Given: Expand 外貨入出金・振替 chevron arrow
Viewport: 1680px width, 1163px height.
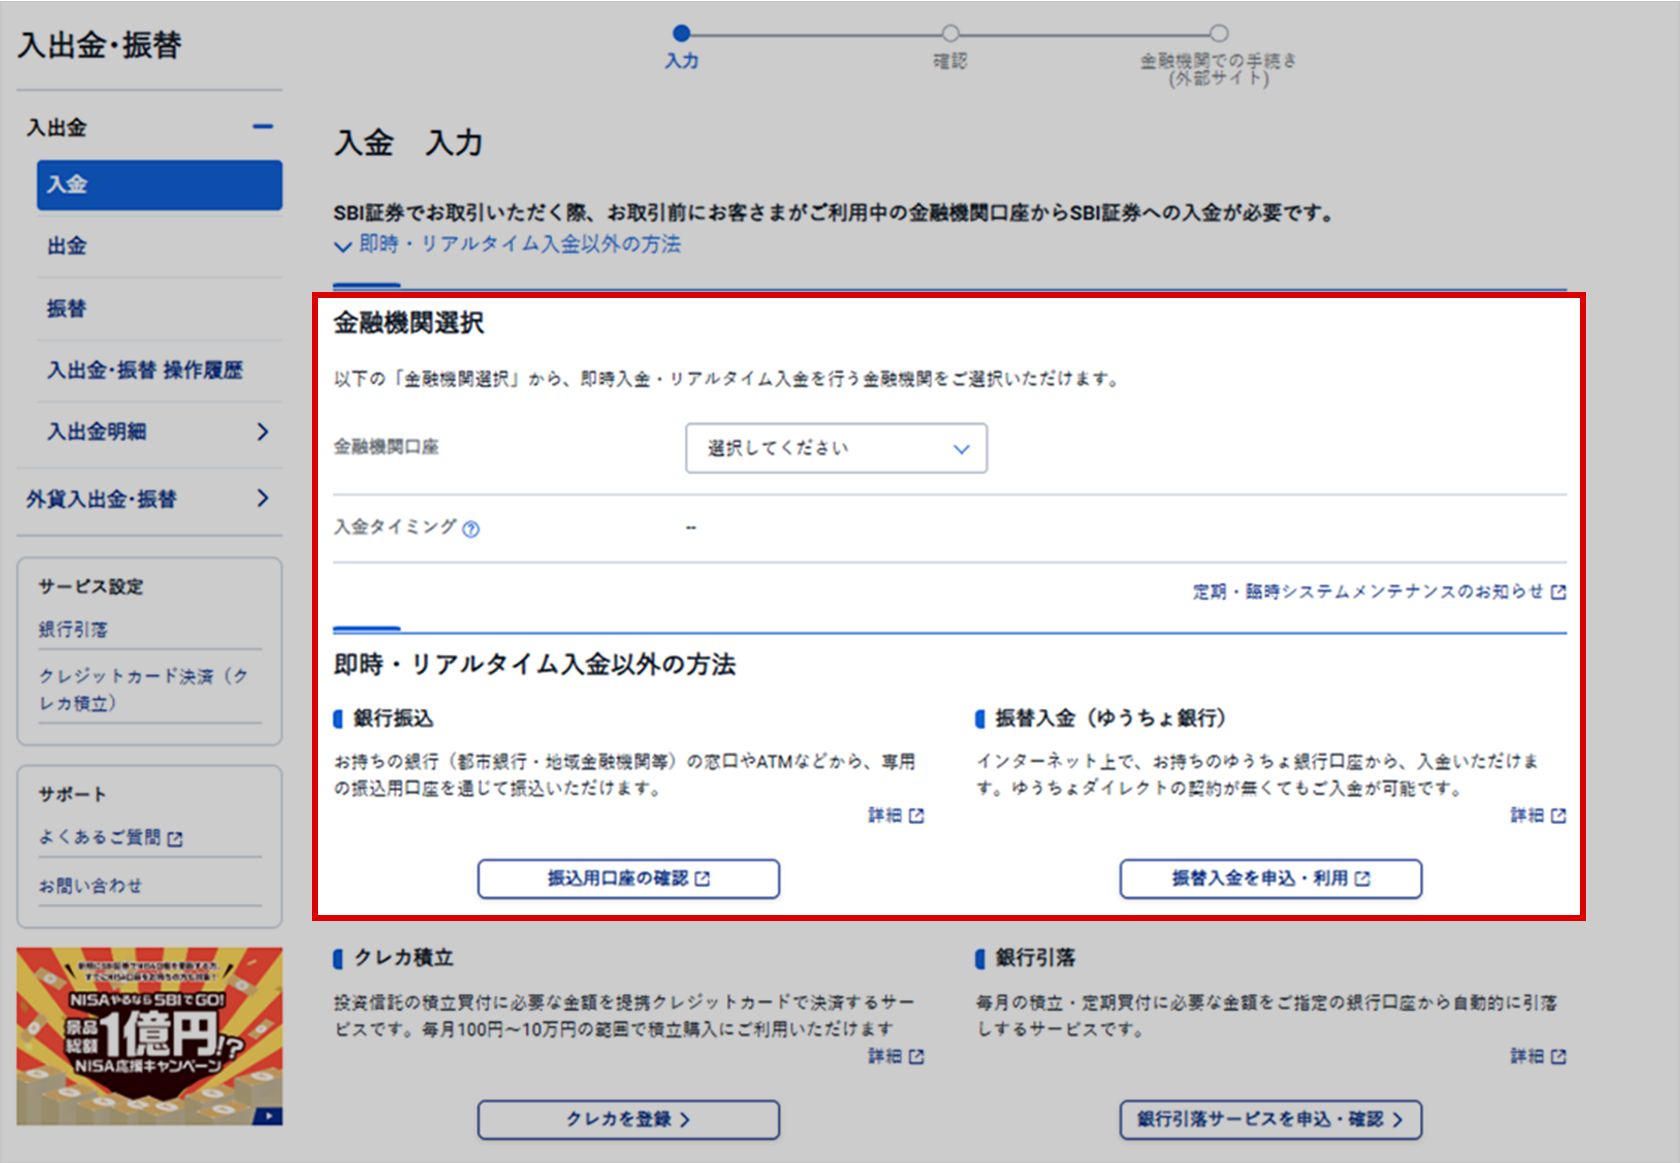Looking at the screenshot, I should 263,498.
